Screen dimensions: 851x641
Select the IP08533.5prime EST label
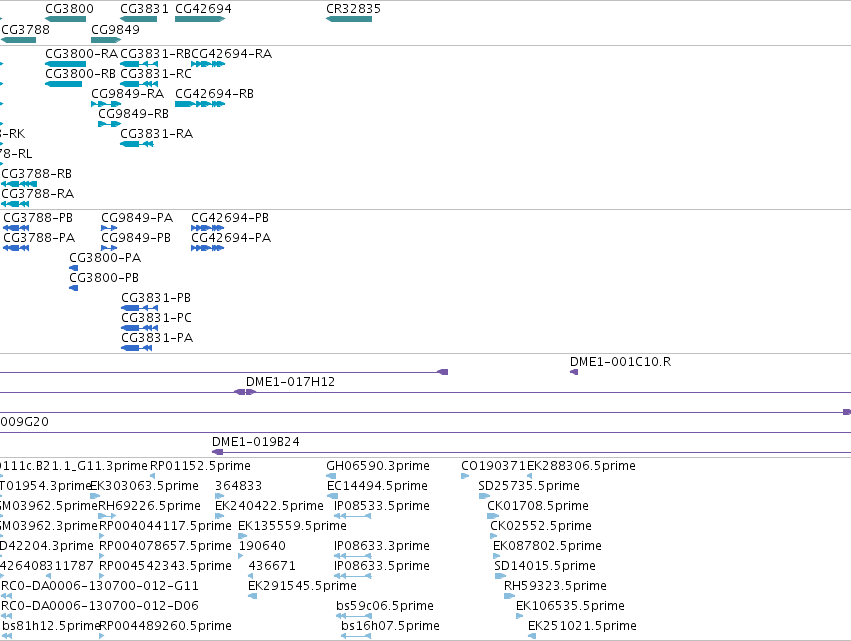382,506
